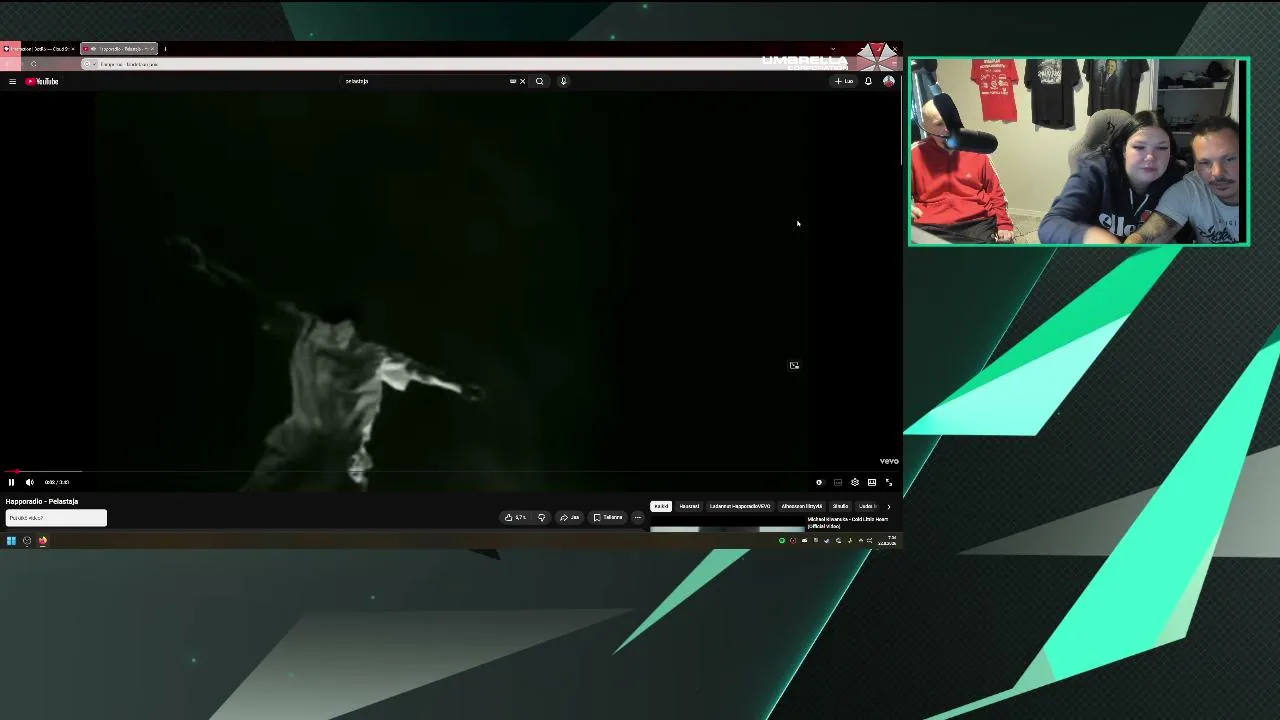Toggle the autoplay switch in the player
The height and width of the screenshot is (720, 1280).
point(819,482)
